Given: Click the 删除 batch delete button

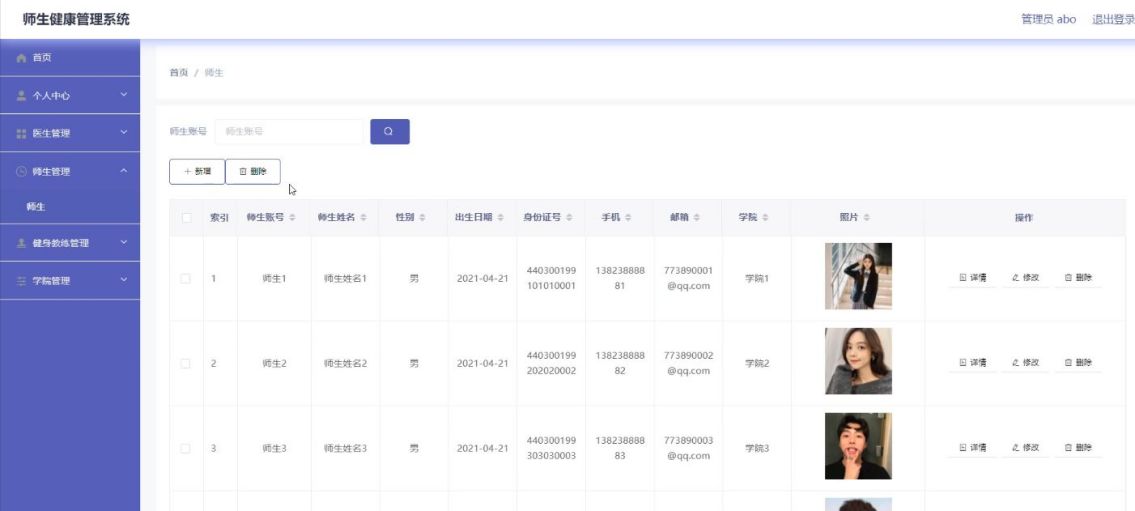Looking at the screenshot, I should coord(253,172).
